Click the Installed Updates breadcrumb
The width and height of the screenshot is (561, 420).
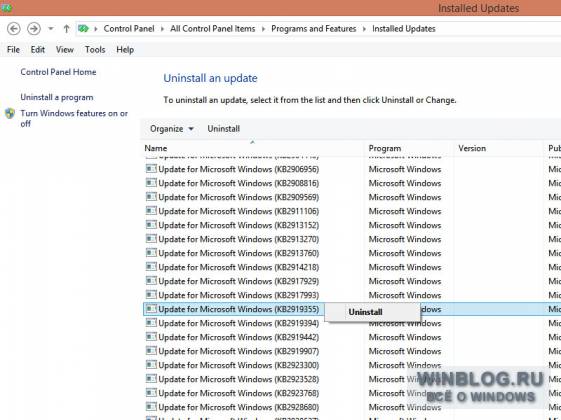click(x=404, y=29)
